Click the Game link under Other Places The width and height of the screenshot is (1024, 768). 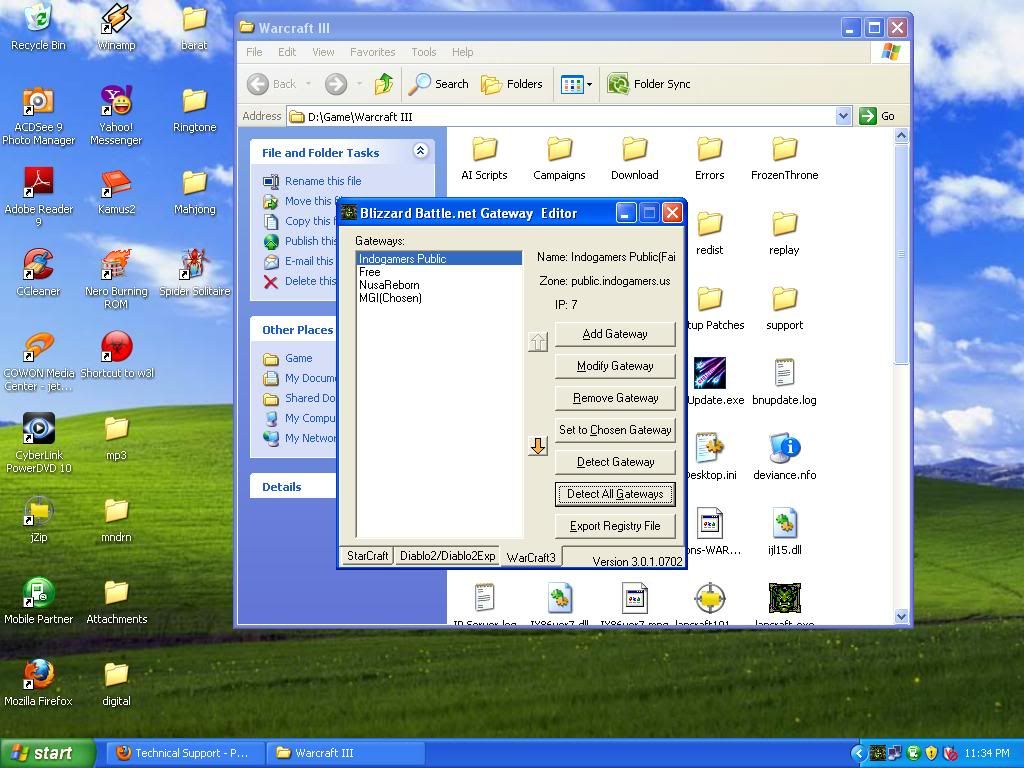click(298, 359)
